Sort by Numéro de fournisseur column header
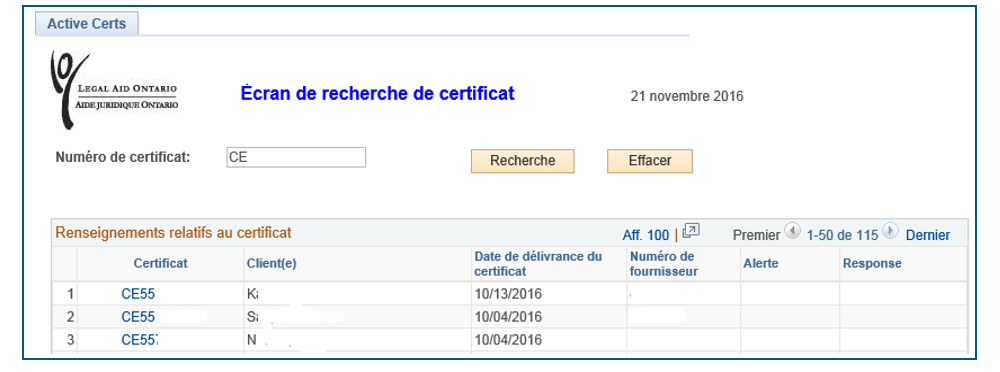Image resolution: width=1000 pixels, height=372 pixels. pos(664,264)
